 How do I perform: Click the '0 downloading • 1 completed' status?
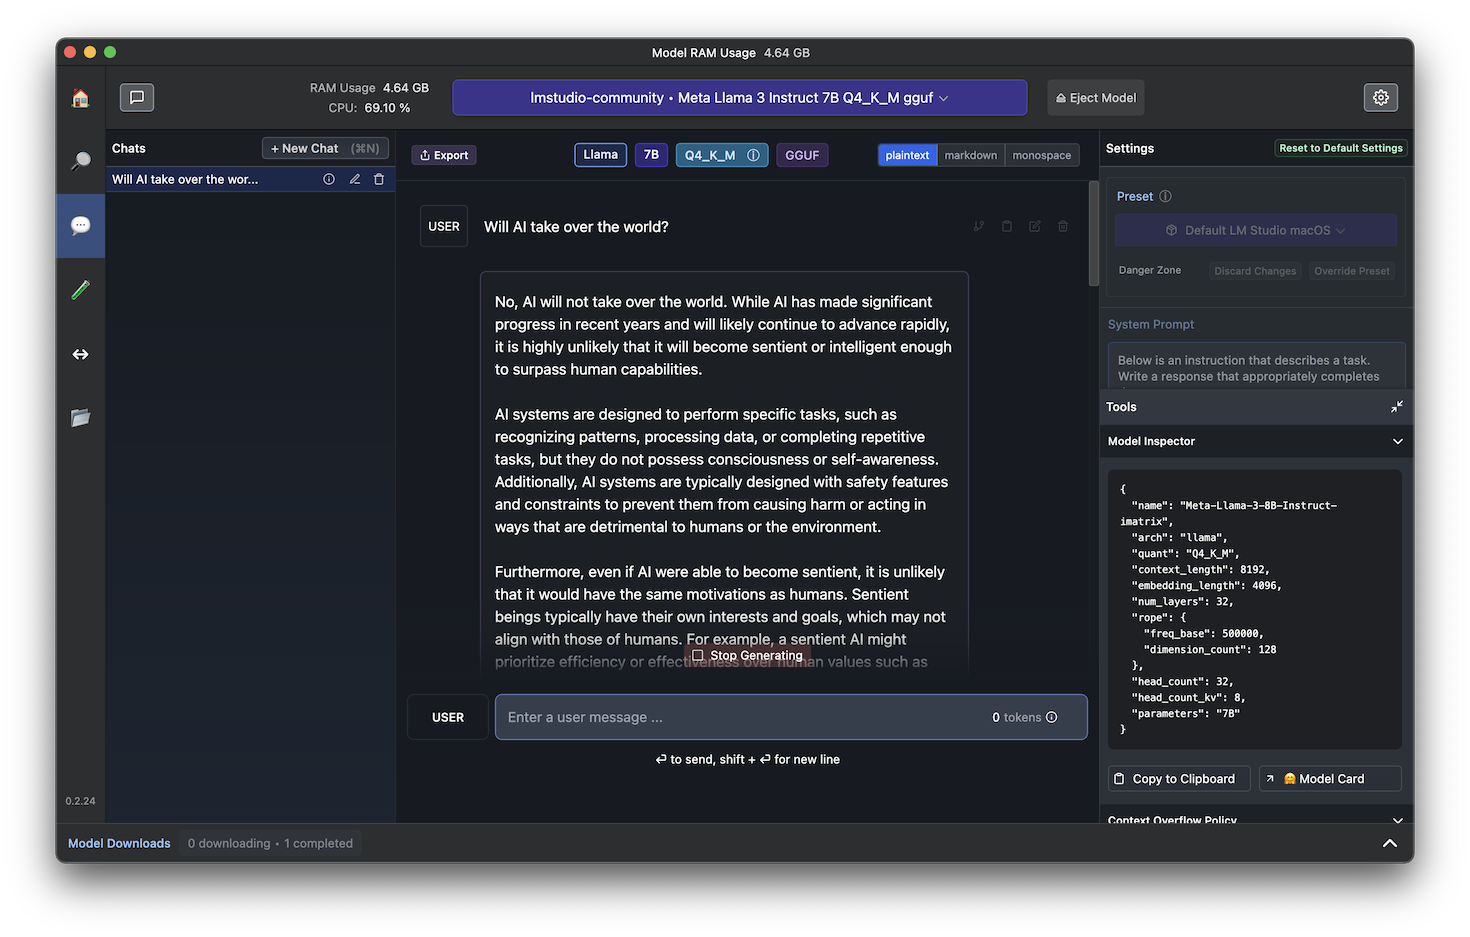[270, 843]
